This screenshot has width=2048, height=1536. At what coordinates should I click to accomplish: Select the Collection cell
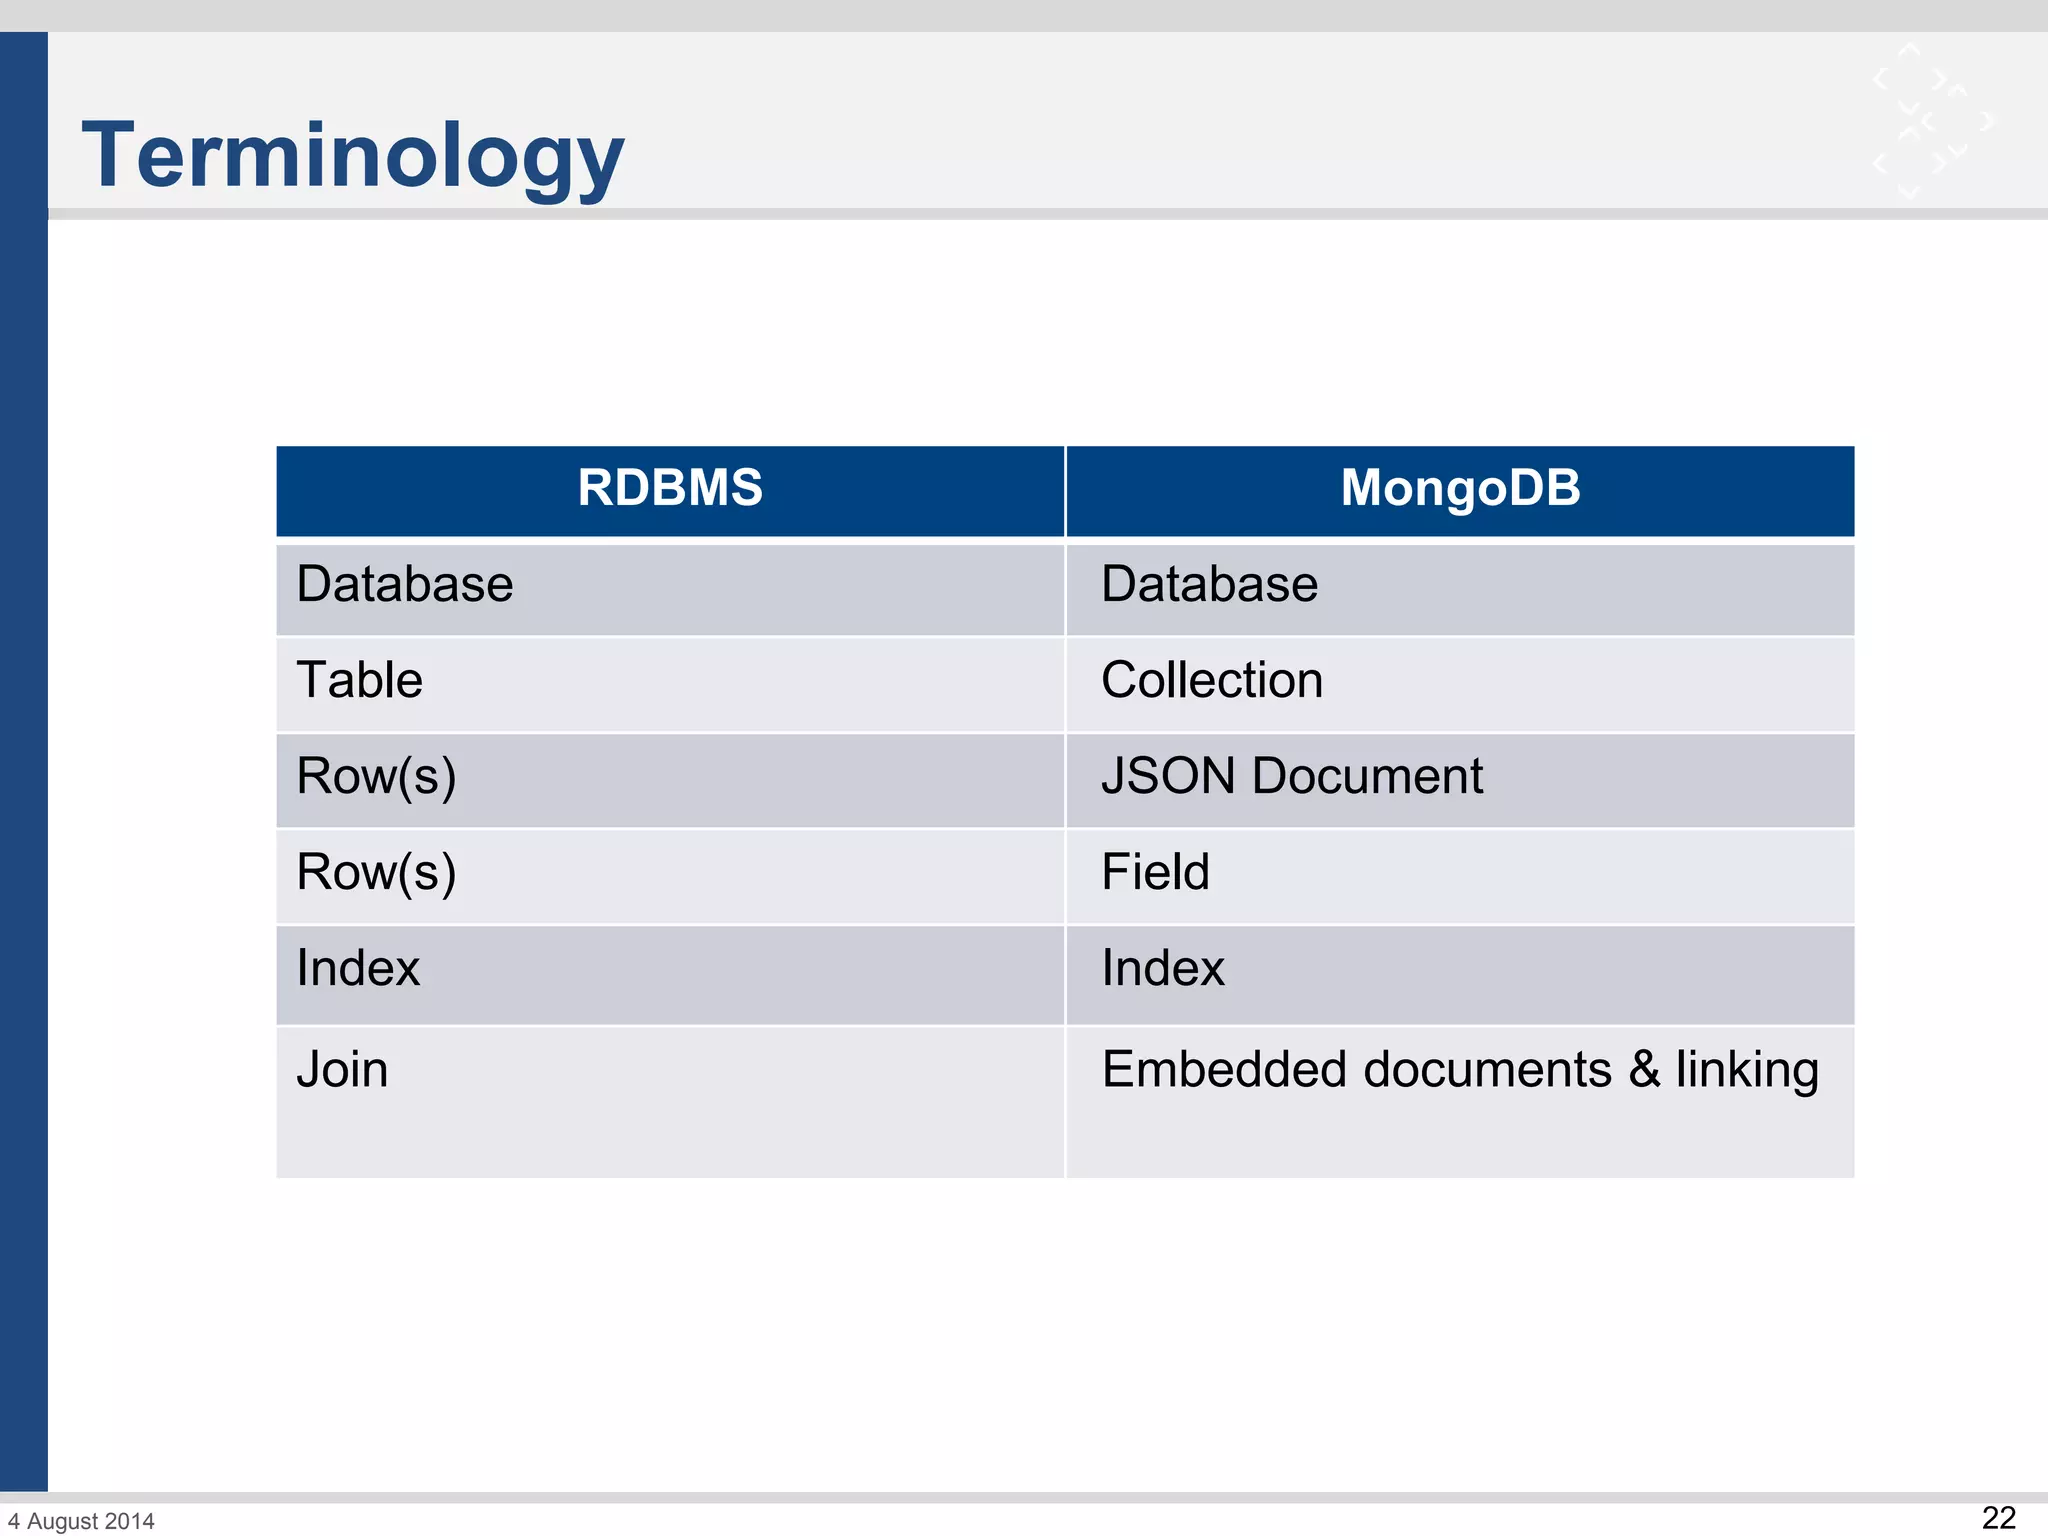pyautogui.click(x=1460, y=684)
